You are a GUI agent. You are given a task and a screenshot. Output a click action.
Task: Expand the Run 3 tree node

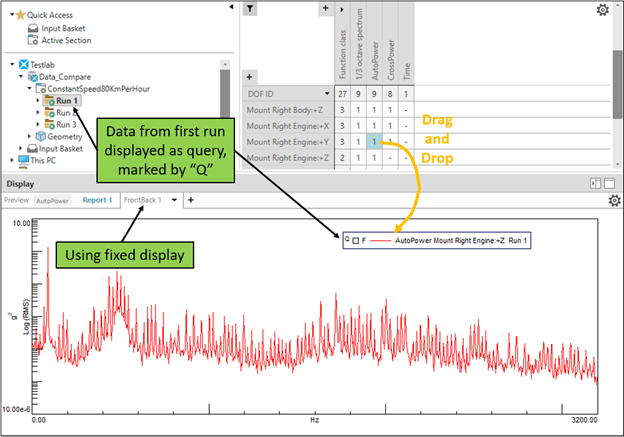click(x=38, y=124)
